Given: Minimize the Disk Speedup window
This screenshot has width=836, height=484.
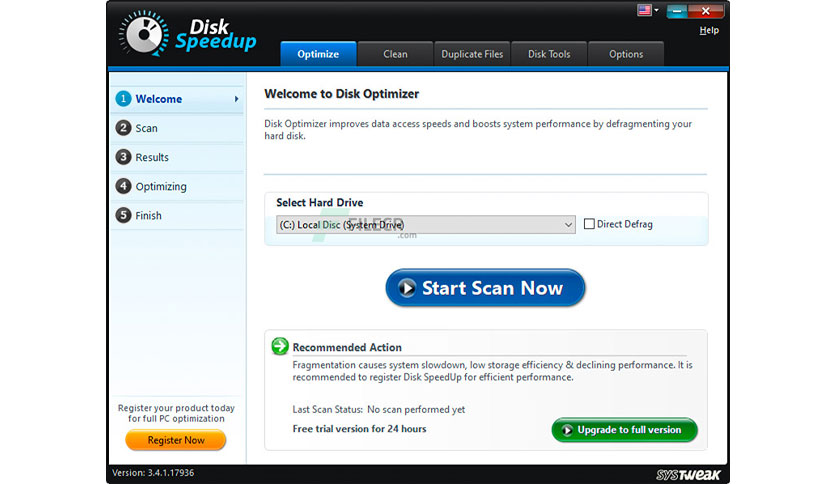Looking at the screenshot, I should (x=677, y=11).
